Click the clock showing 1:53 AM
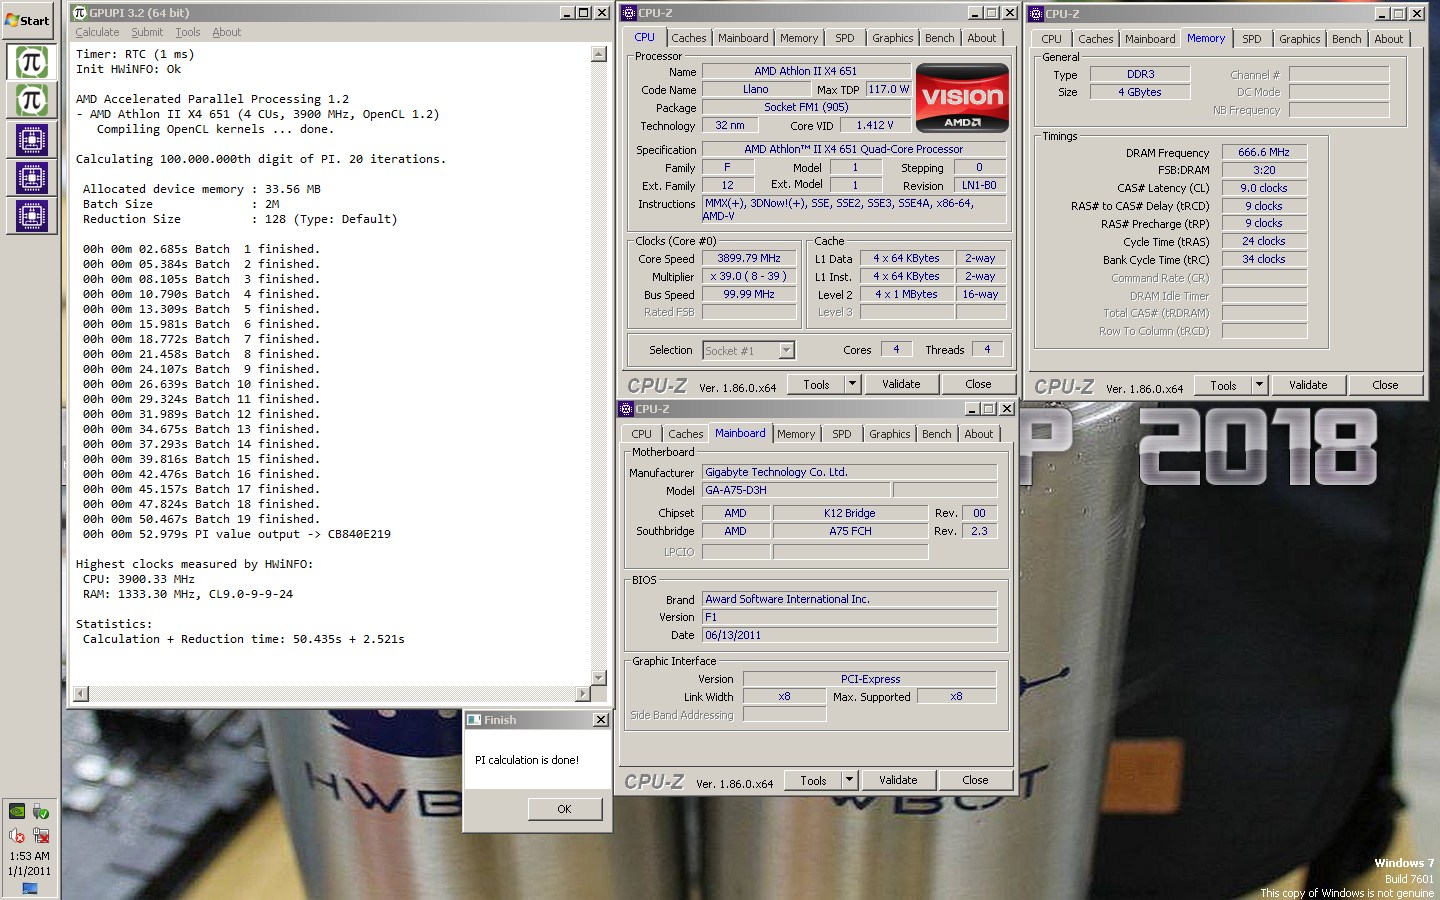Screen dimensions: 1440x900 click(29, 856)
